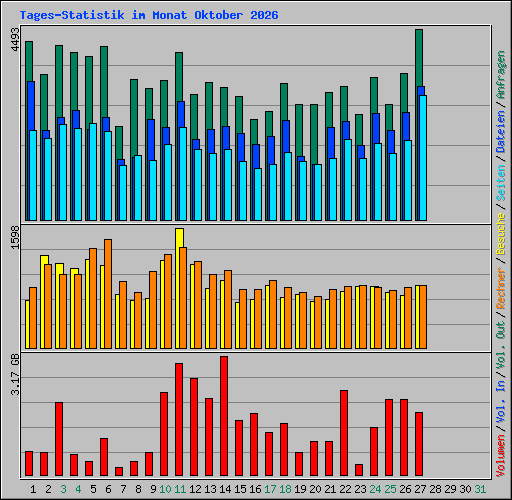The width and height of the screenshot is (512, 500).
Task: Click the '1598' axis maximum label
Action: [x=16, y=237]
